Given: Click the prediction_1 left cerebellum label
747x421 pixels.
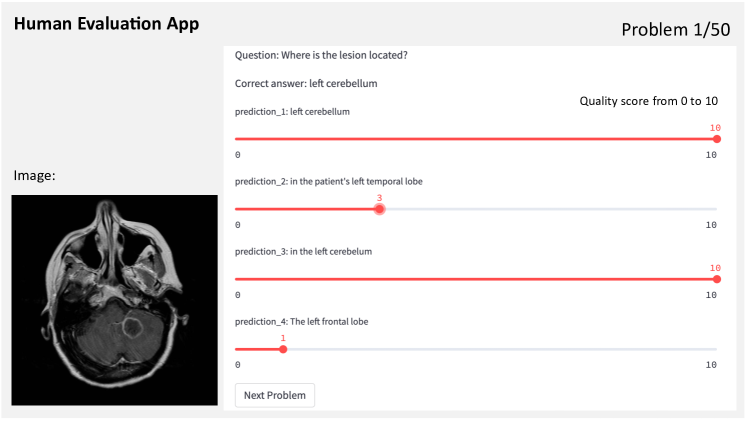Looking at the screenshot, I should pyautogui.click(x=292, y=111).
